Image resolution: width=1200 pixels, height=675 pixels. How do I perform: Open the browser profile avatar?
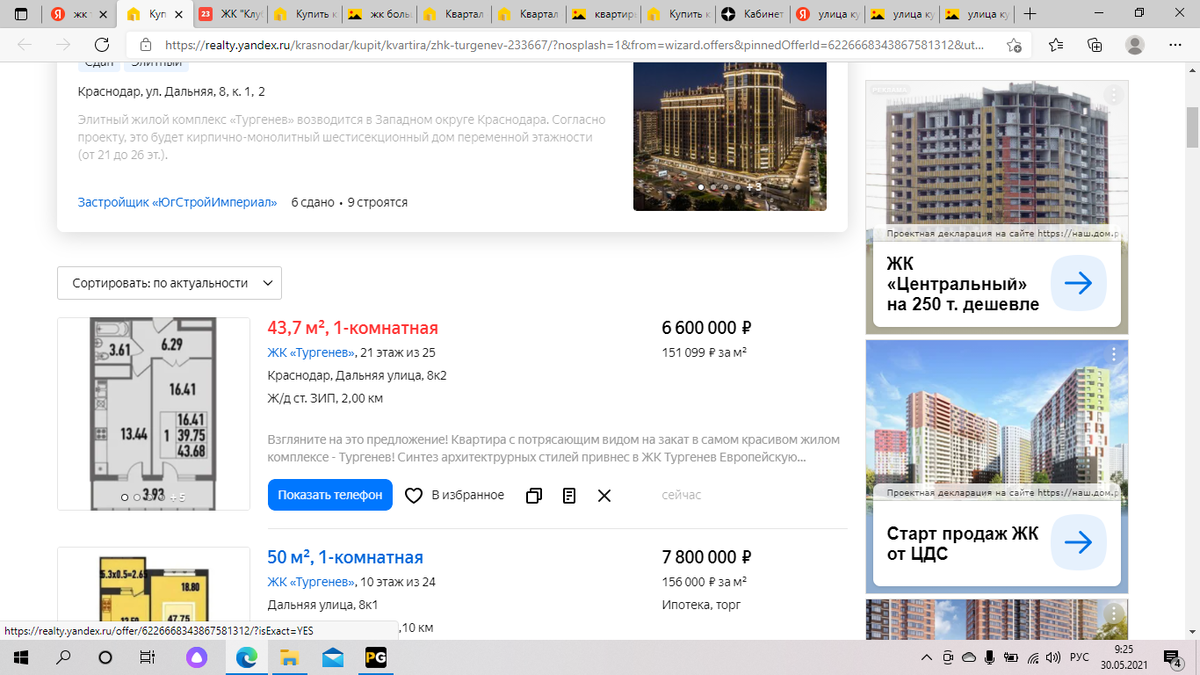click(x=1135, y=45)
